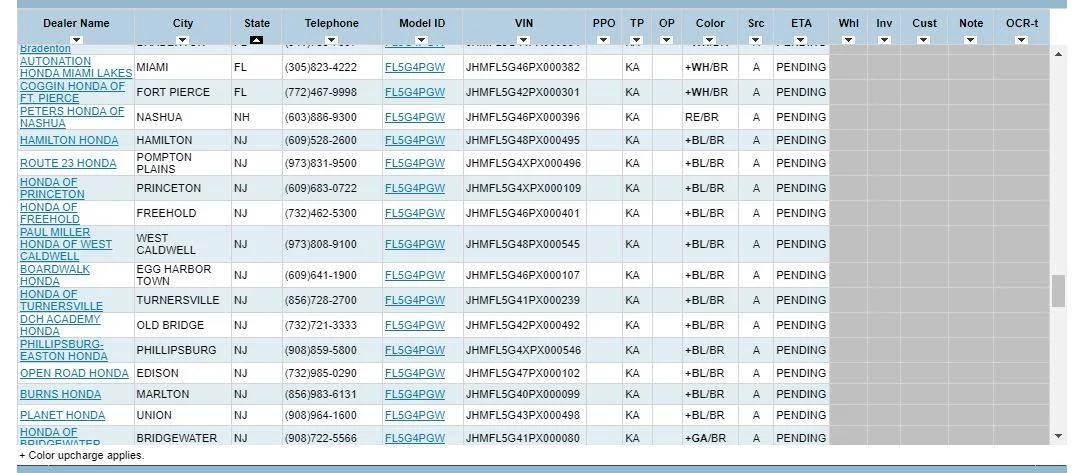
Task: Open Coggin Honda of Ft. Pierce link
Action: pyautogui.click(x=72, y=92)
